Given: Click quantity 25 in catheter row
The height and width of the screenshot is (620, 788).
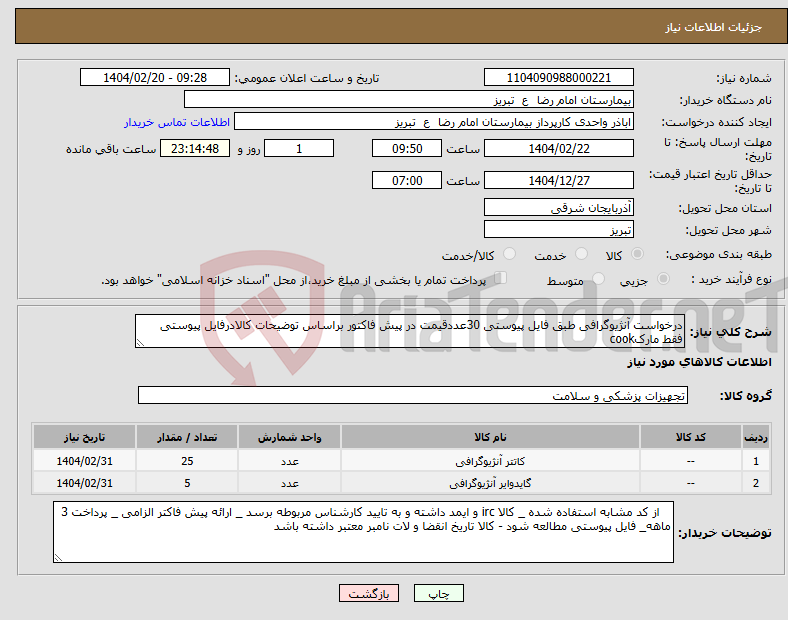Looking at the screenshot, I should (187, 461).
